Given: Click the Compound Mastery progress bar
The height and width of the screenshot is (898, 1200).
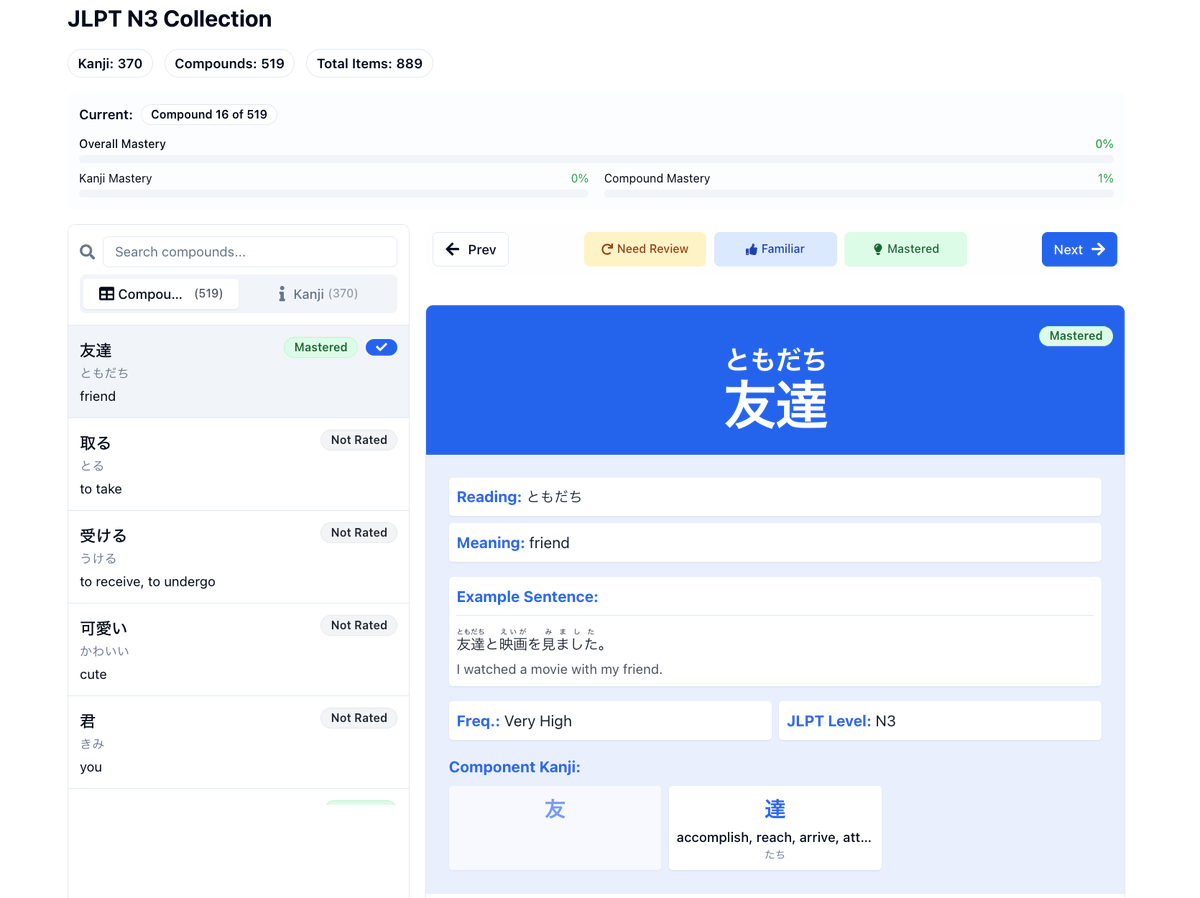Looking at the screenshot, I should pos(859,193).
